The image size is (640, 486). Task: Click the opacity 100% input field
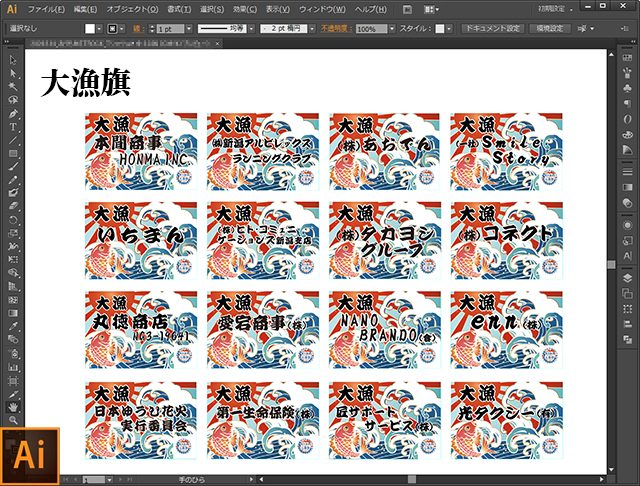click(371, 29)
